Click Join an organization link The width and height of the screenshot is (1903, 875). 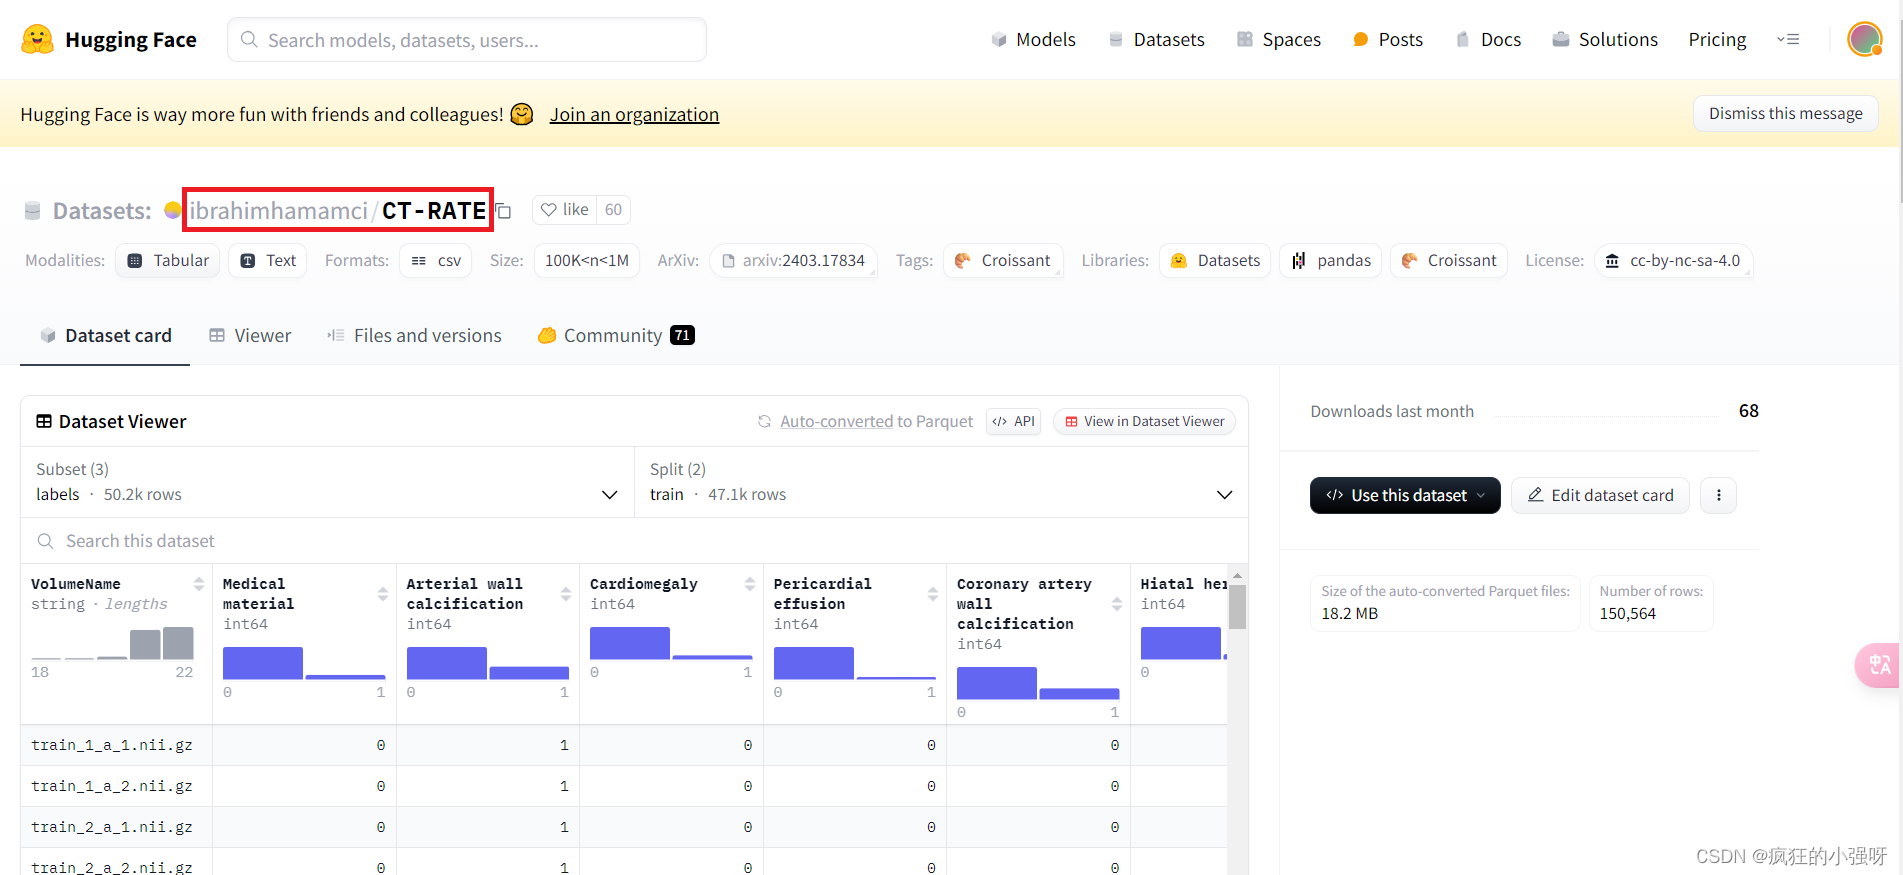coord(634,115)
